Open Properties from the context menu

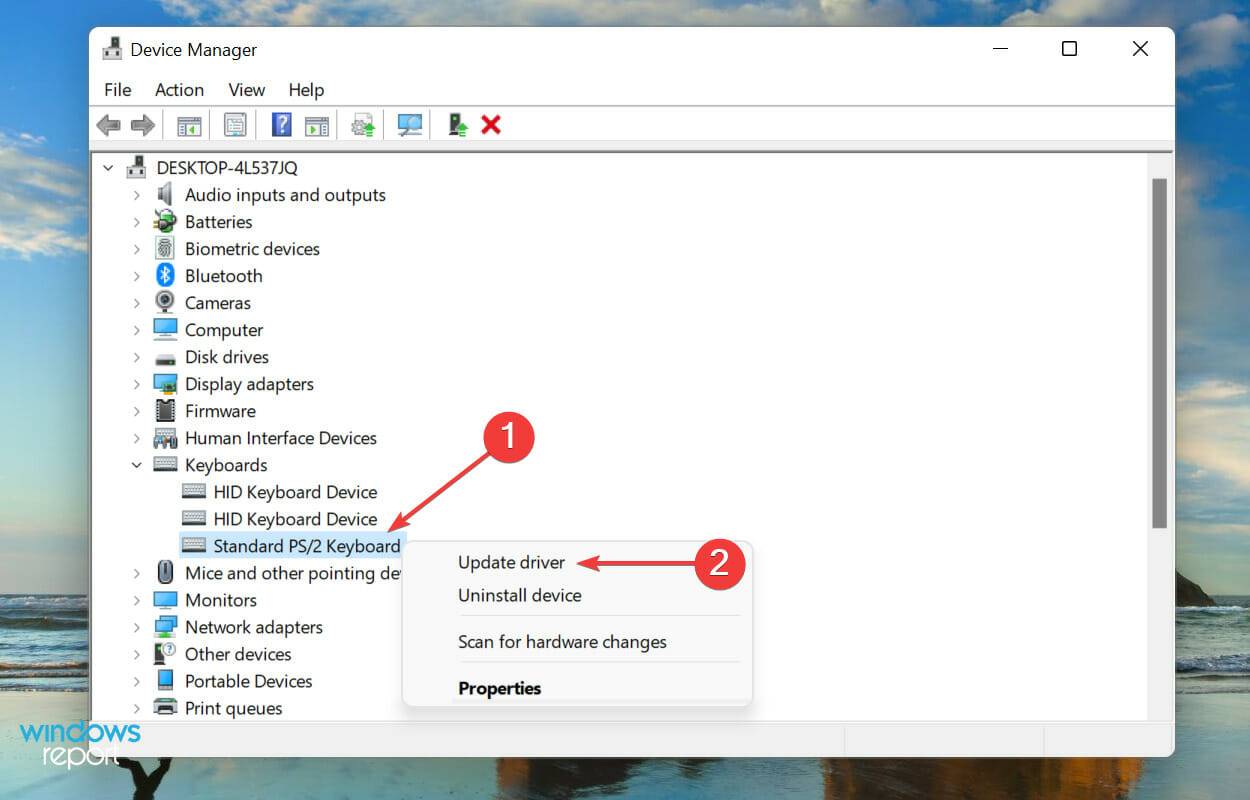click(x=499, y=688)
